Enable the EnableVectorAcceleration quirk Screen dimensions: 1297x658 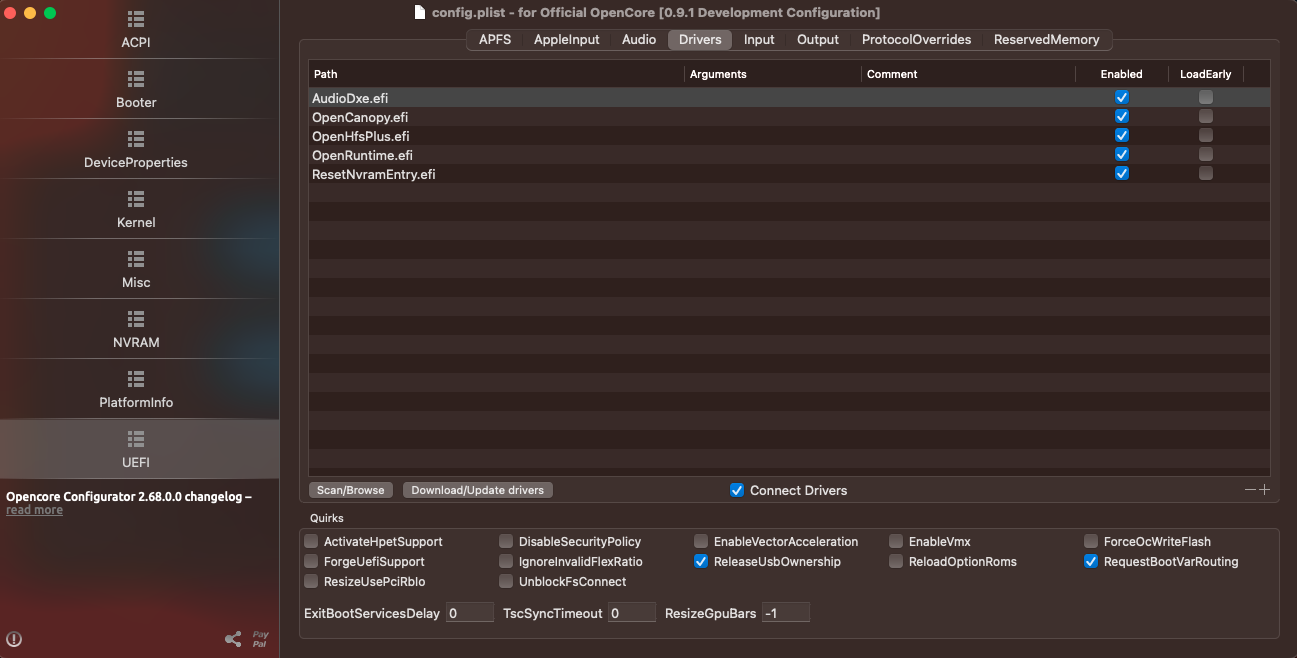coord(701,541)
